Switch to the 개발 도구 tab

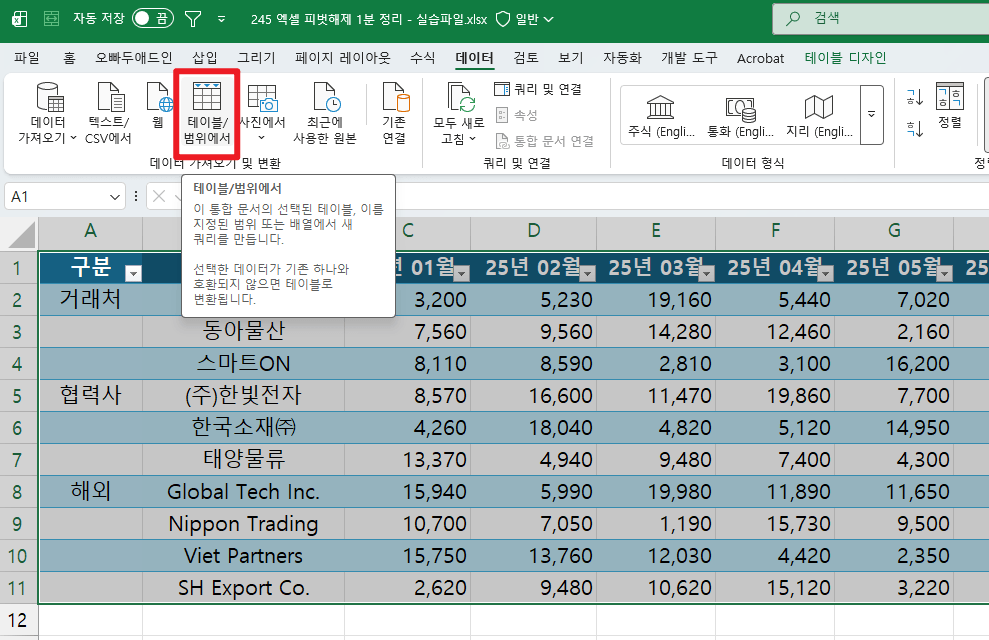click(x=689, y=58)
